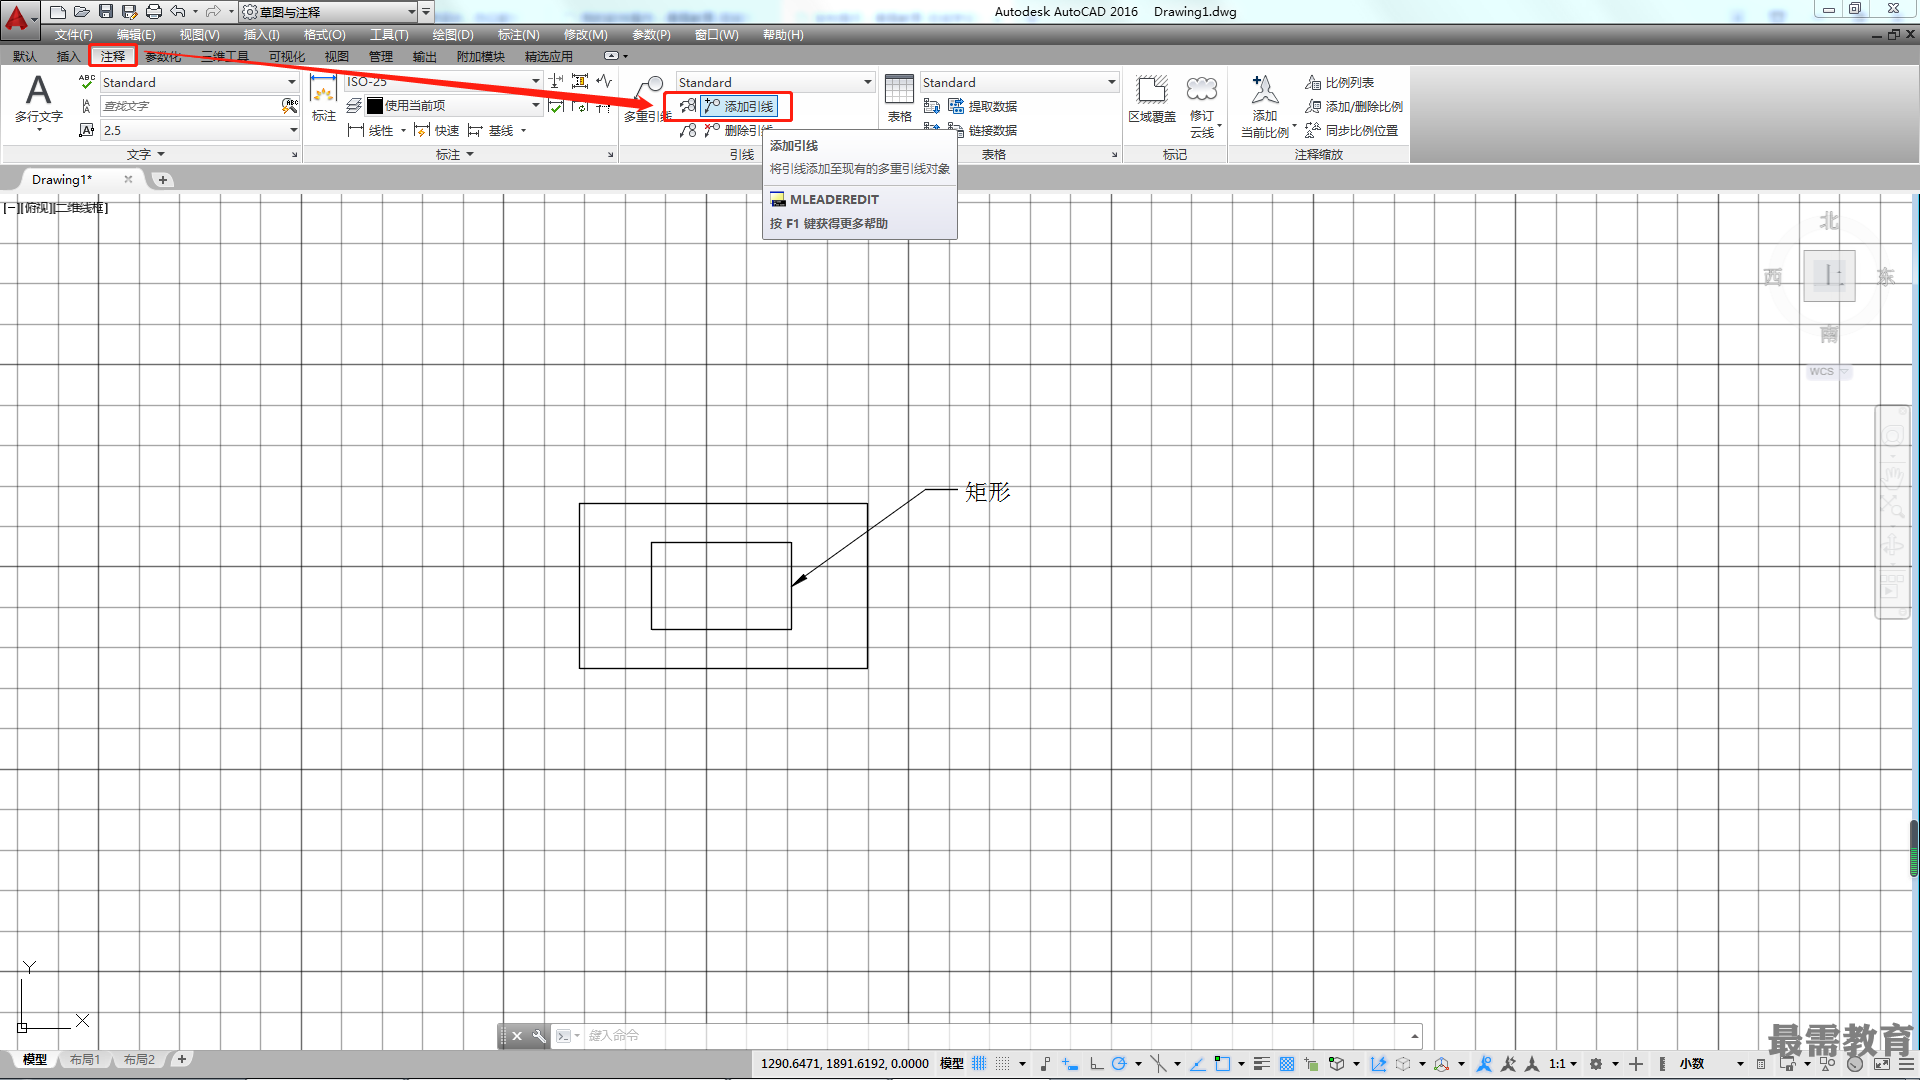Open the 绘图(D) menu
This screenshot has width=1920, height=1080.
click(453, 35)
